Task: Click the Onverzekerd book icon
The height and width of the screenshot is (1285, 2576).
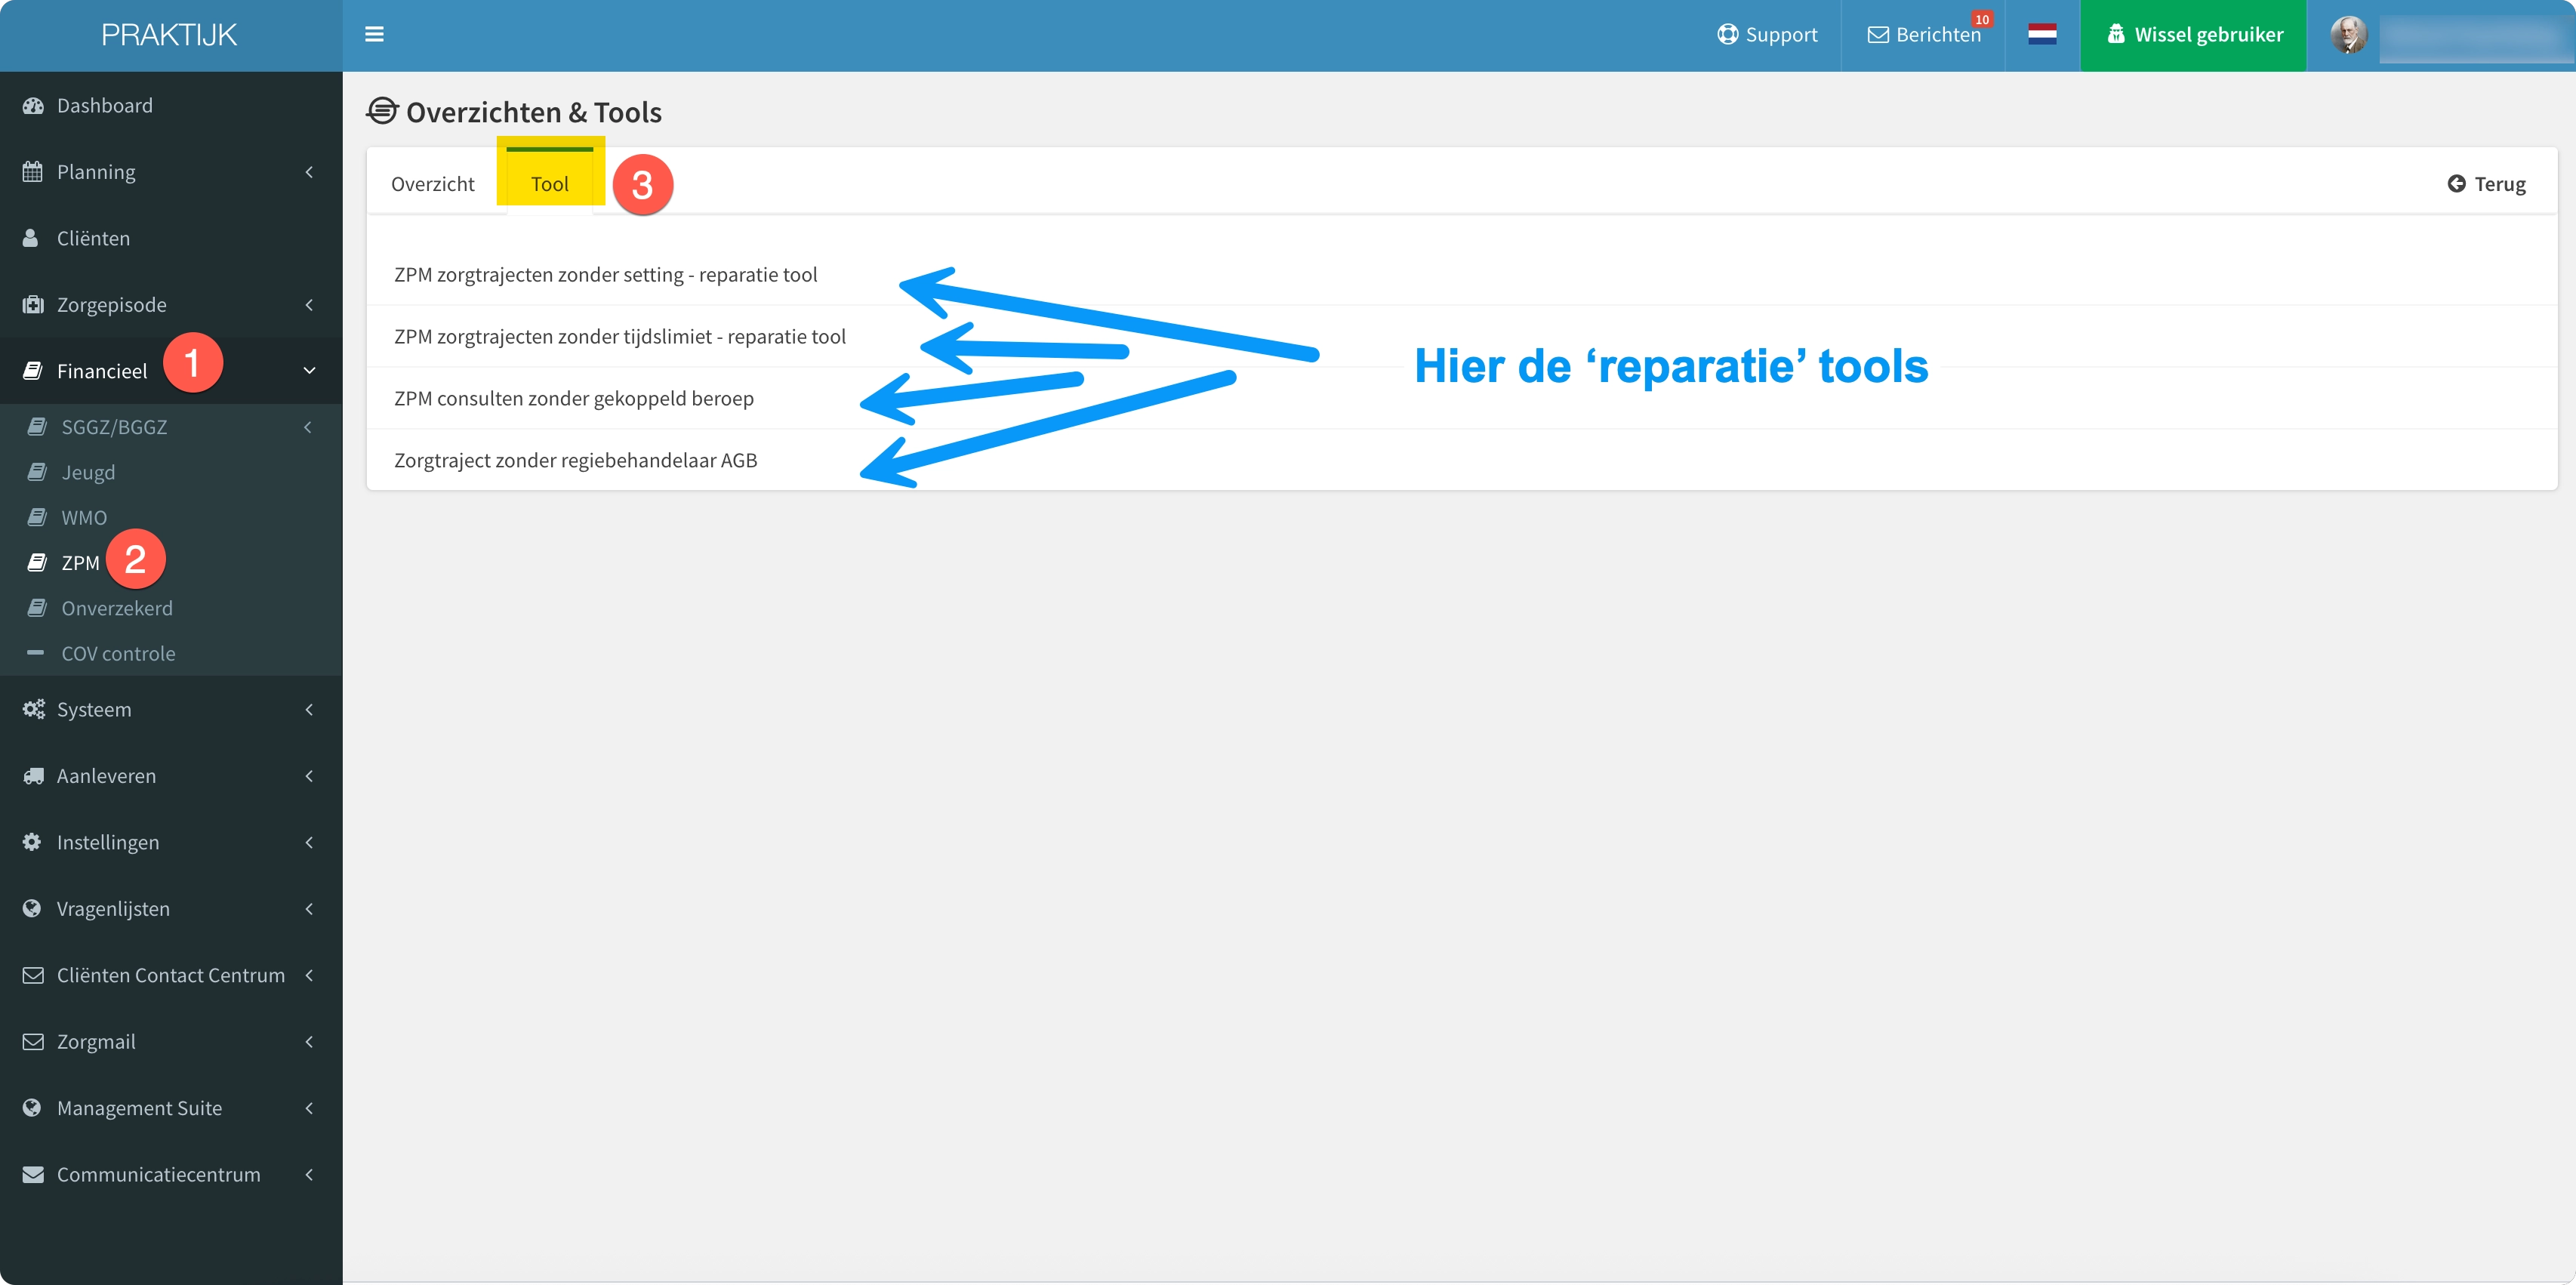Action: pyautogui.click(x=37, y=608)
